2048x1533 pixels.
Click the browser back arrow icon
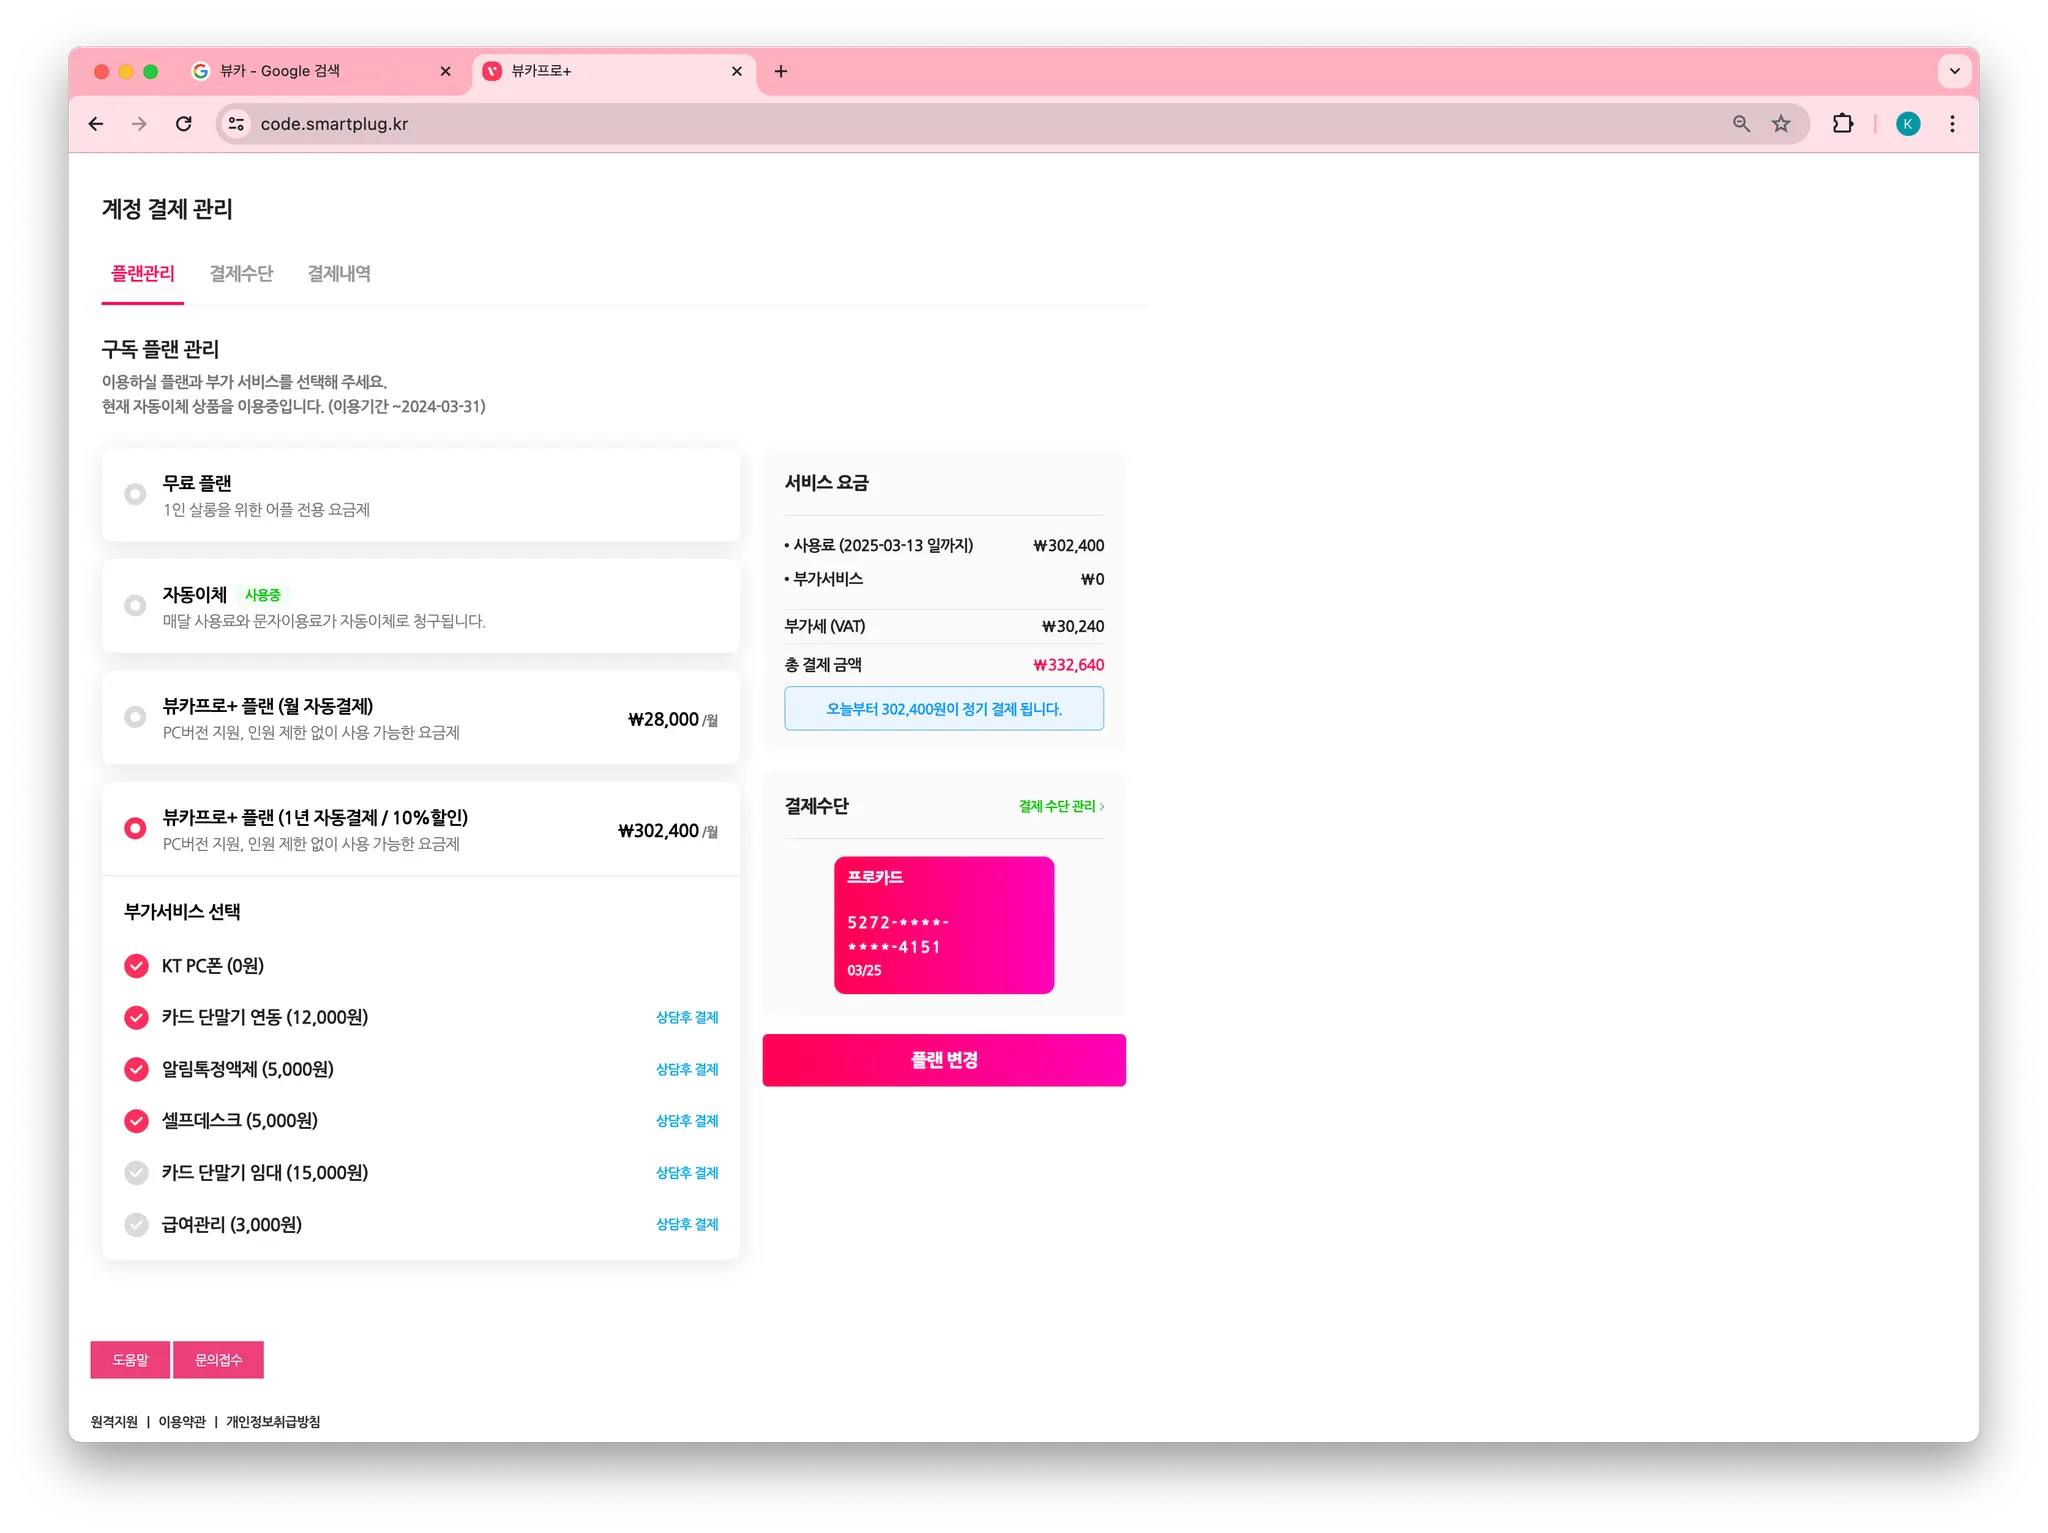96,124
